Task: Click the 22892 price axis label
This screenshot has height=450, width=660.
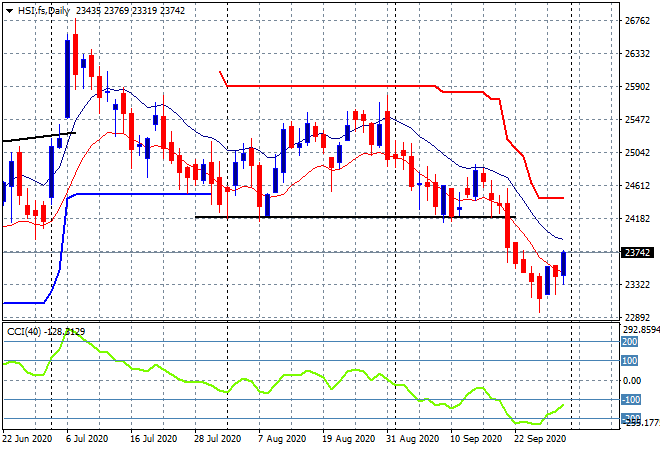Action: pyautogui.click(x=637, y=318)
